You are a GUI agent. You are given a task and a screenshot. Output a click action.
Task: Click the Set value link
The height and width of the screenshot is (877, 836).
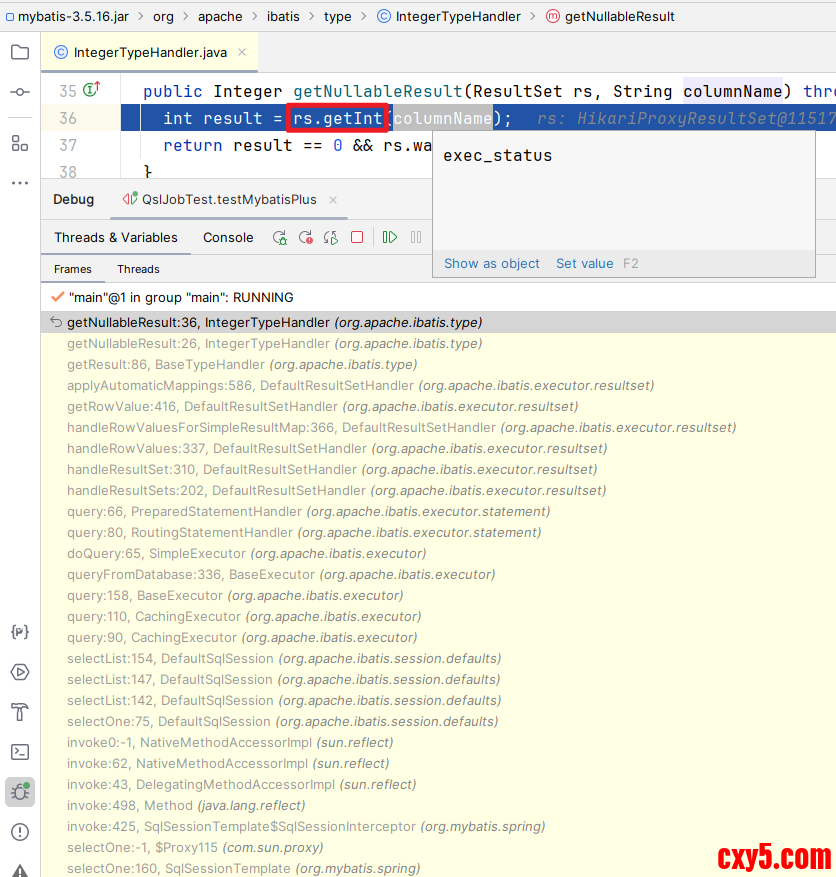pyautogui.click(x=584, y=264)
